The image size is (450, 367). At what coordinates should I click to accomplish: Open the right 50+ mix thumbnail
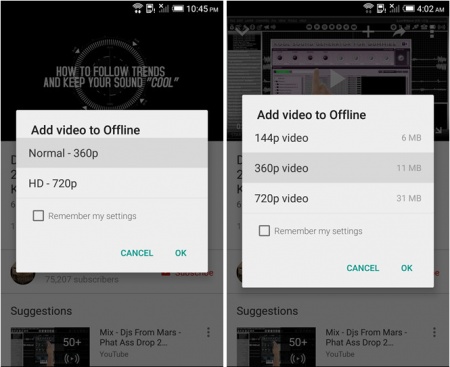coord(276,347)
